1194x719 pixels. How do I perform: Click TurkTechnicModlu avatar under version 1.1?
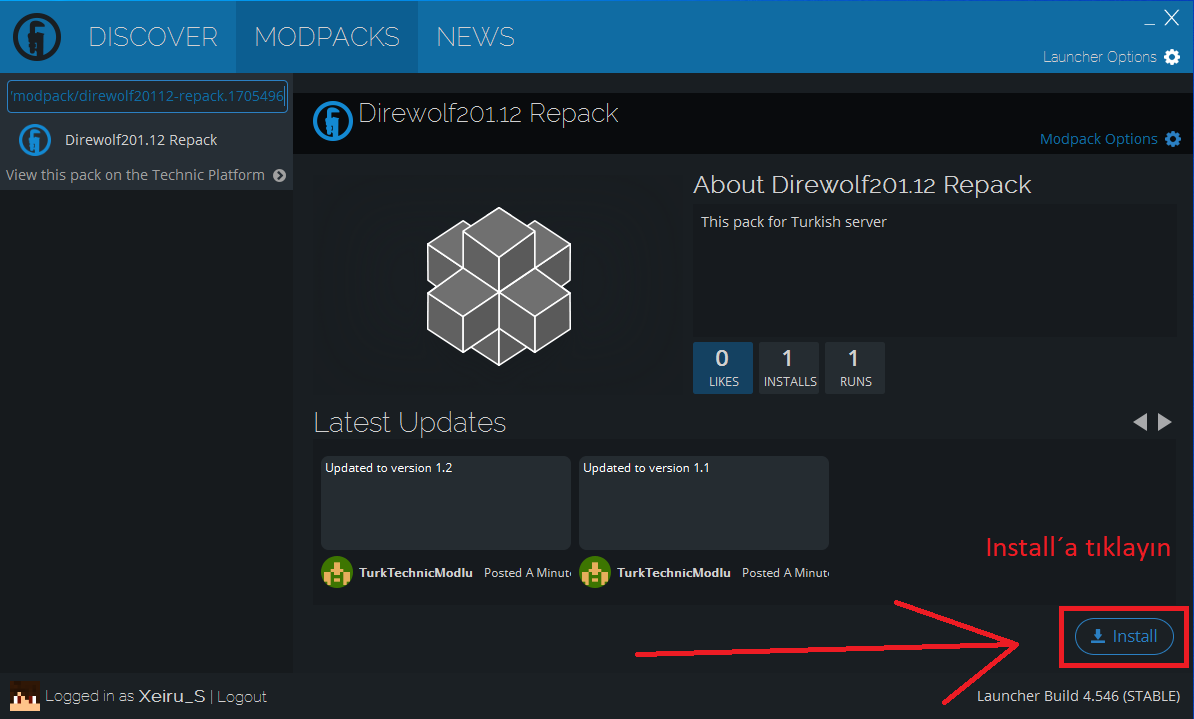pyautogui.click(x=595, y=572)
